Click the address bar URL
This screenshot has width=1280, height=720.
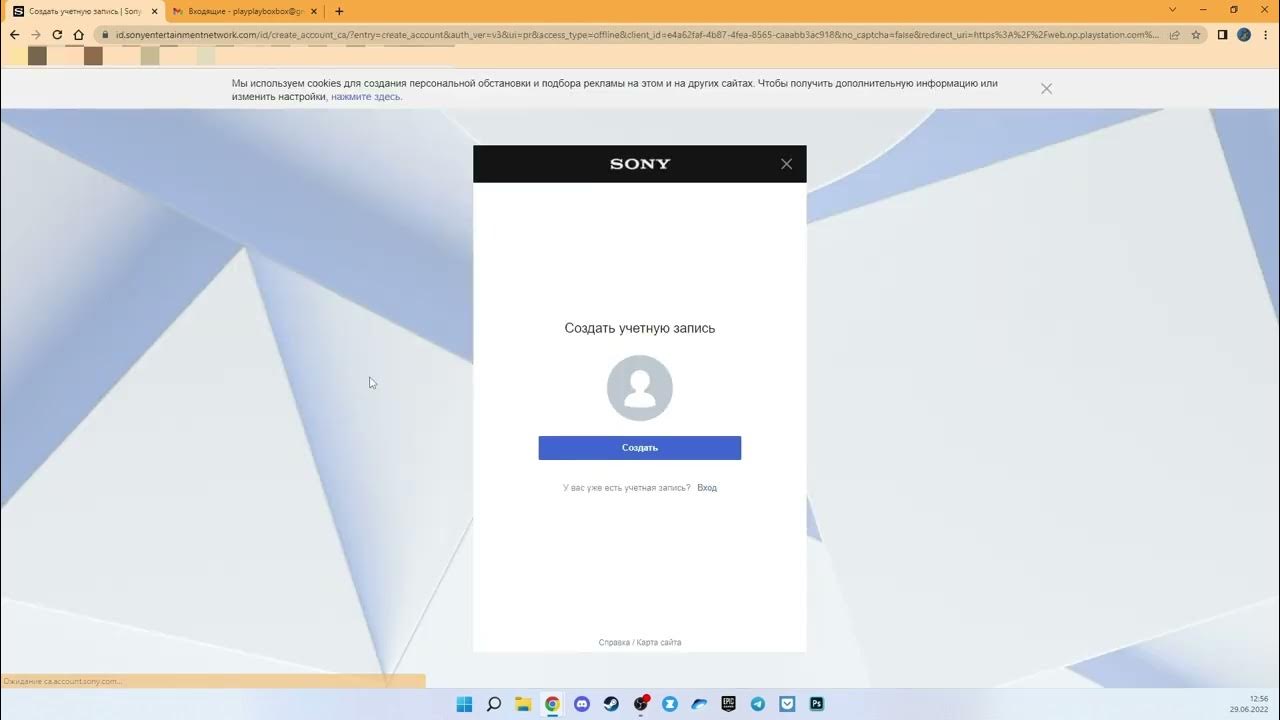[637, 34]
